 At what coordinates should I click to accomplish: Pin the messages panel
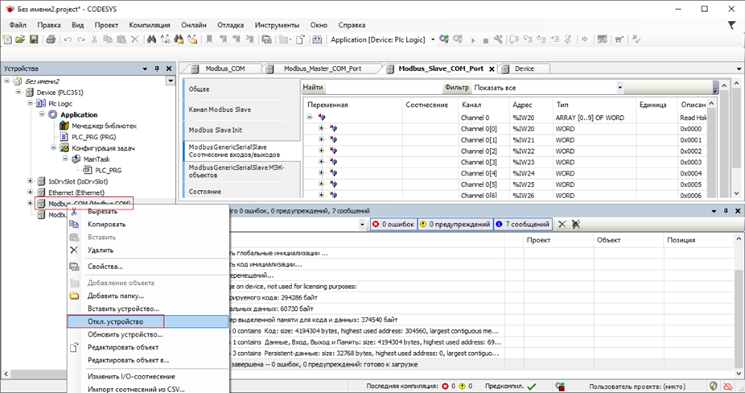(726, 211)
